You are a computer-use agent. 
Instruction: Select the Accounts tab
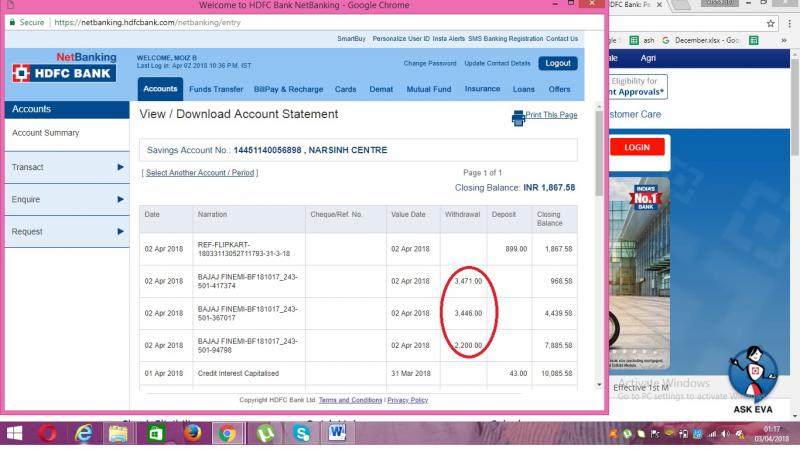(160, 89)
